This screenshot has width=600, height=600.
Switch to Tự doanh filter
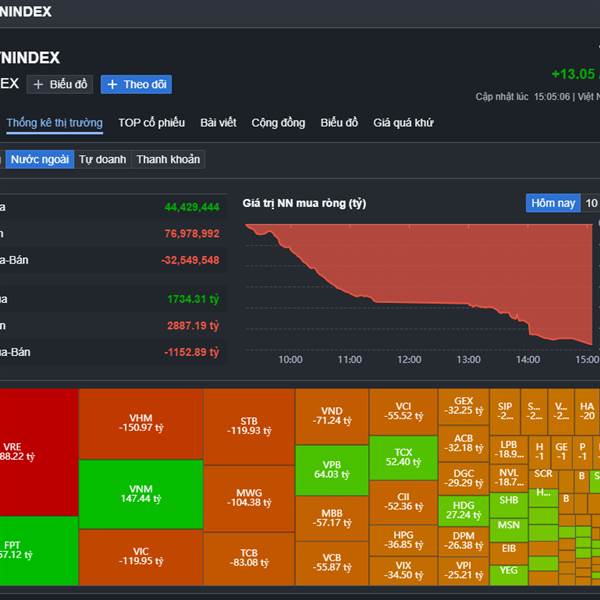(103, 159)
